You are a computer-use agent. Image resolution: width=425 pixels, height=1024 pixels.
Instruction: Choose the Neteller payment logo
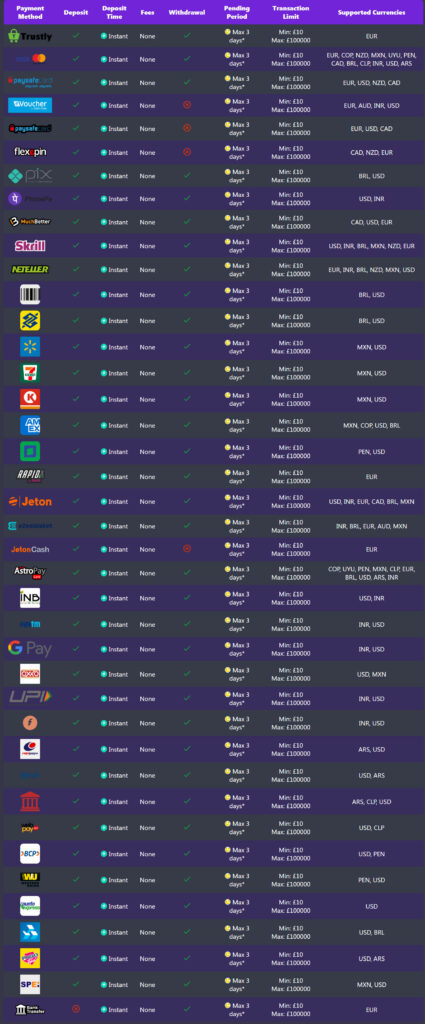click(30, 269)
